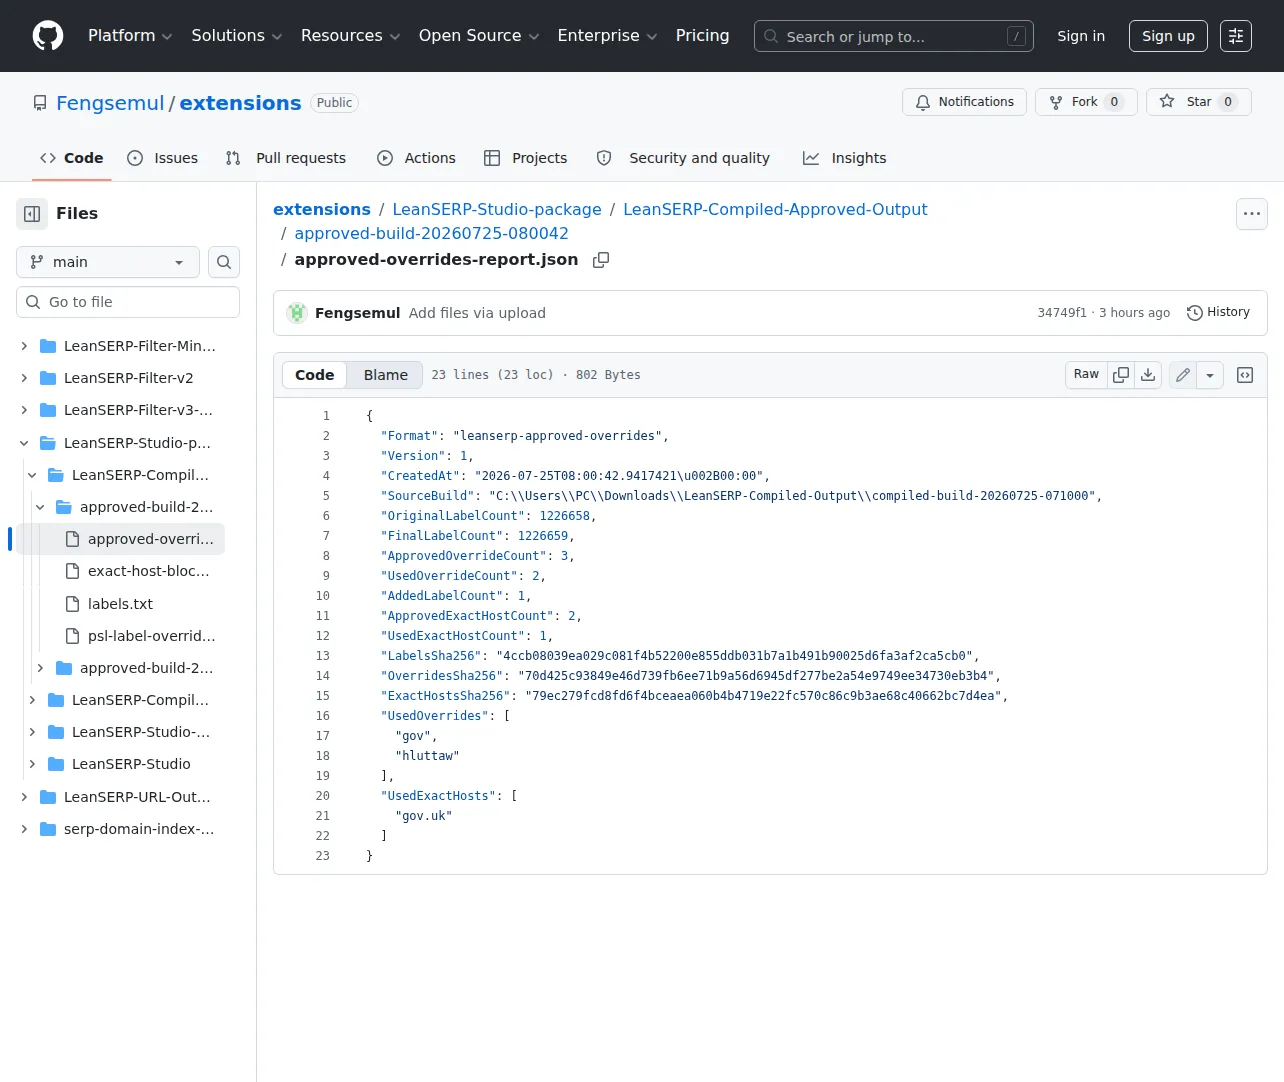This screenshot has width=1284, height=1082.
Task: Open the psl-label-overrid… file in the tree
Action: tap(151, 636)
